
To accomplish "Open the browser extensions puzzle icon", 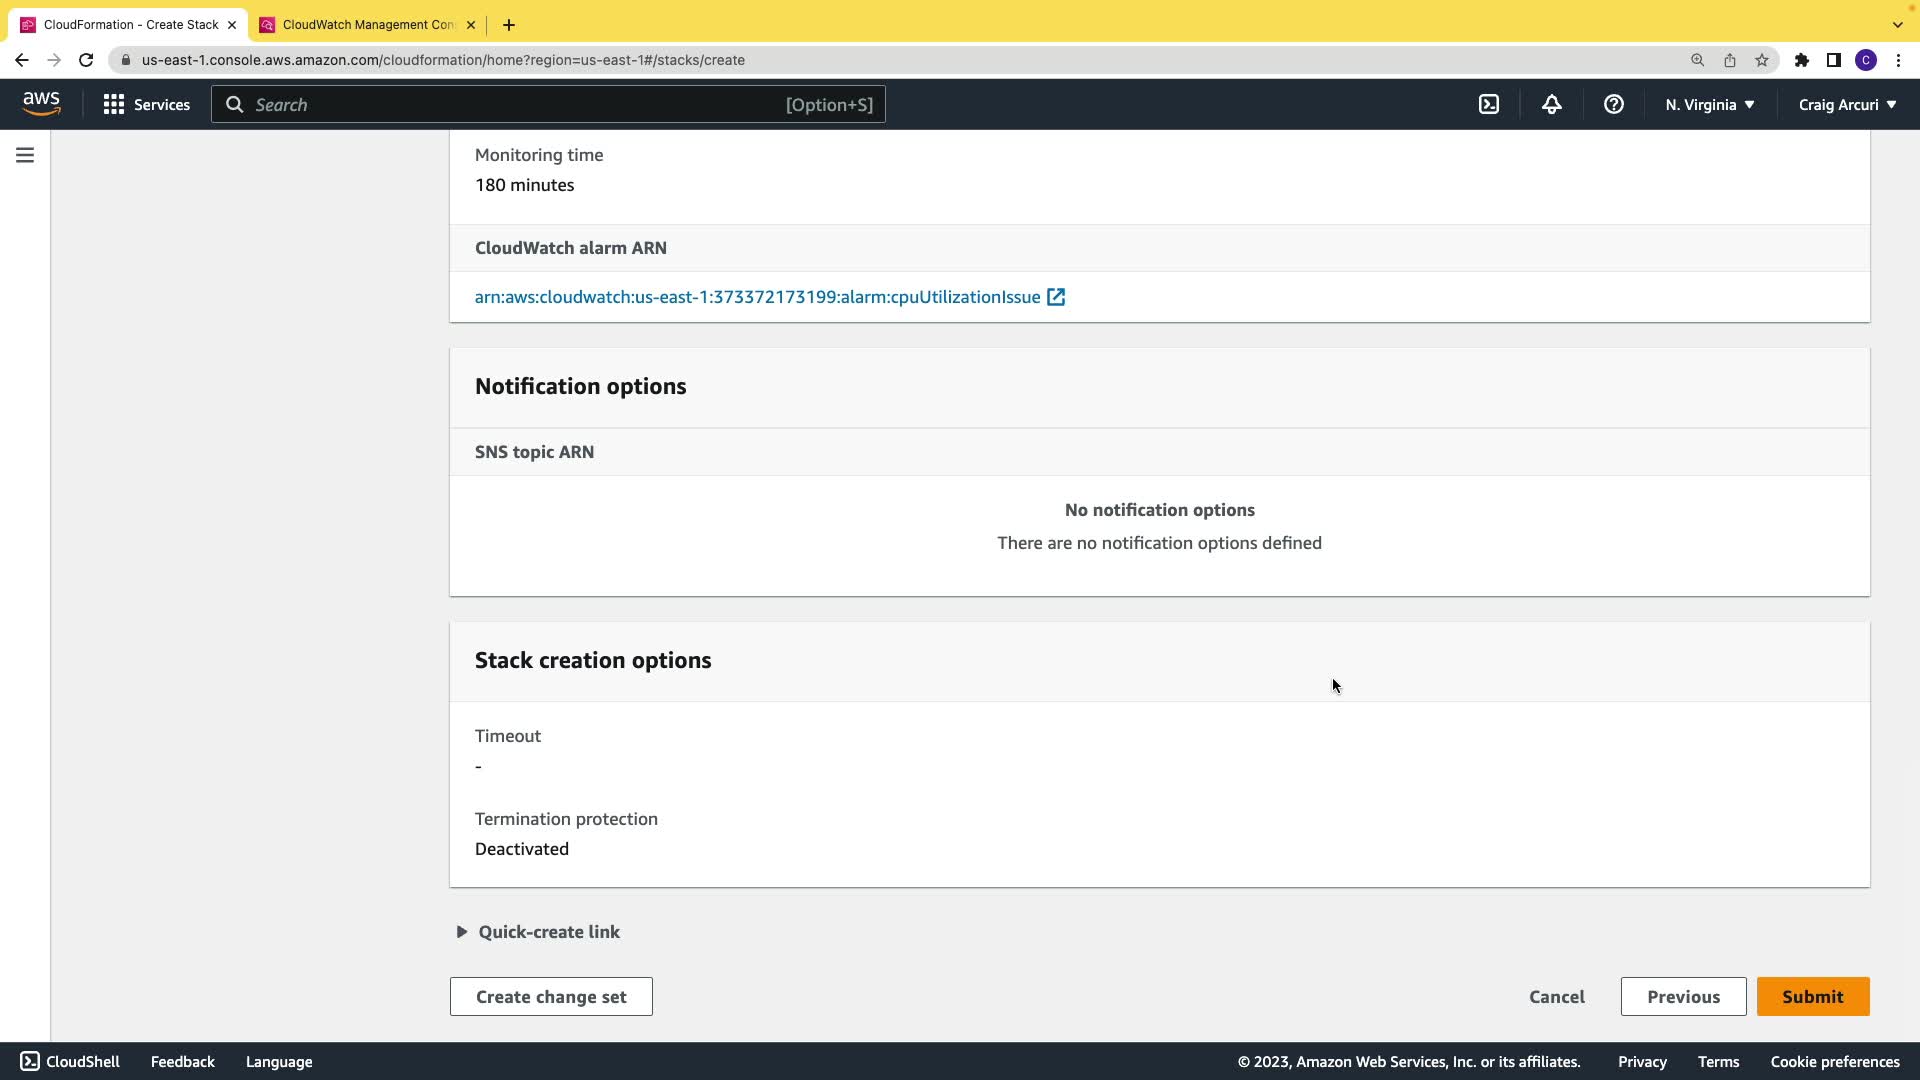I will 1801,60.
